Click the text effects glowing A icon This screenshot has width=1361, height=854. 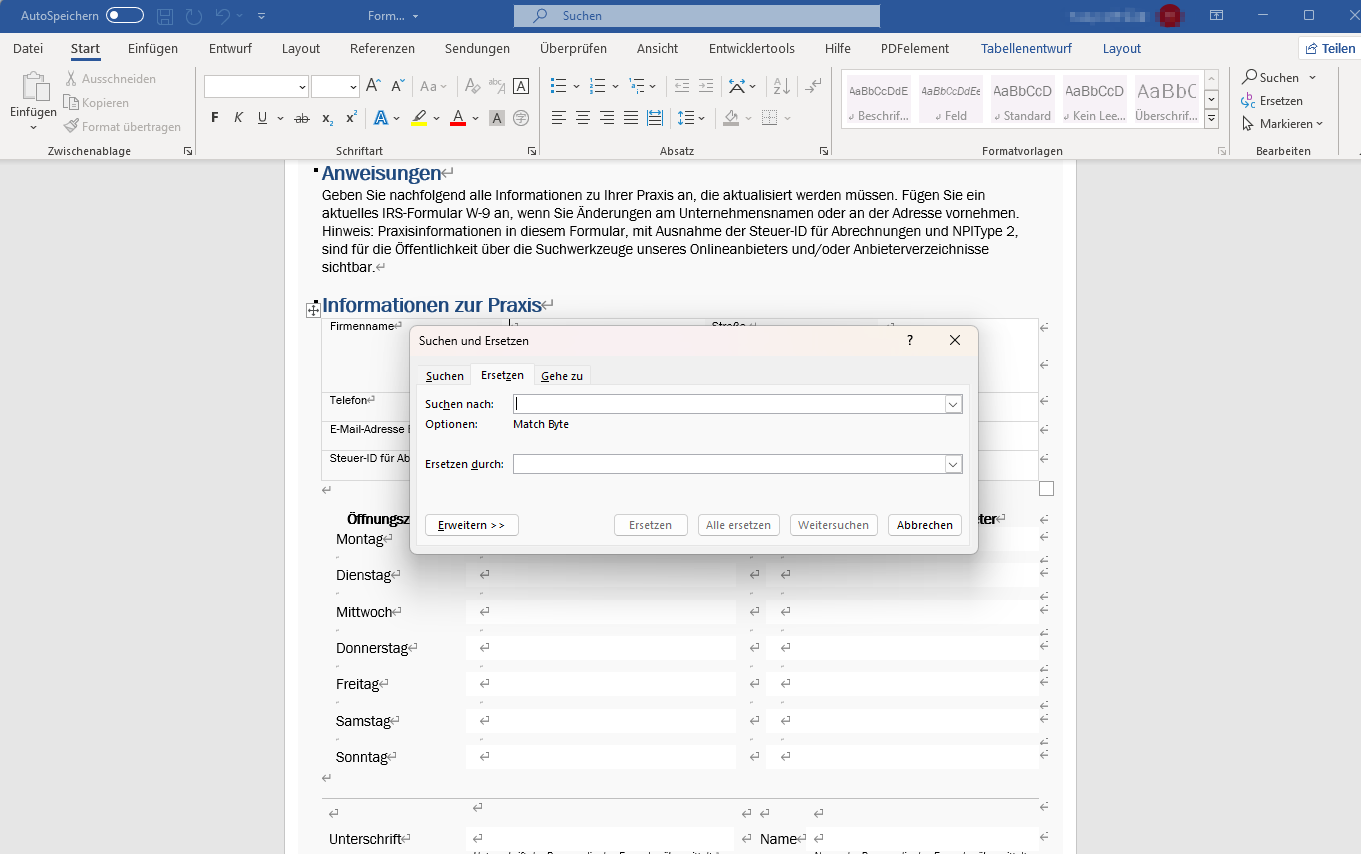click(381, 118)
